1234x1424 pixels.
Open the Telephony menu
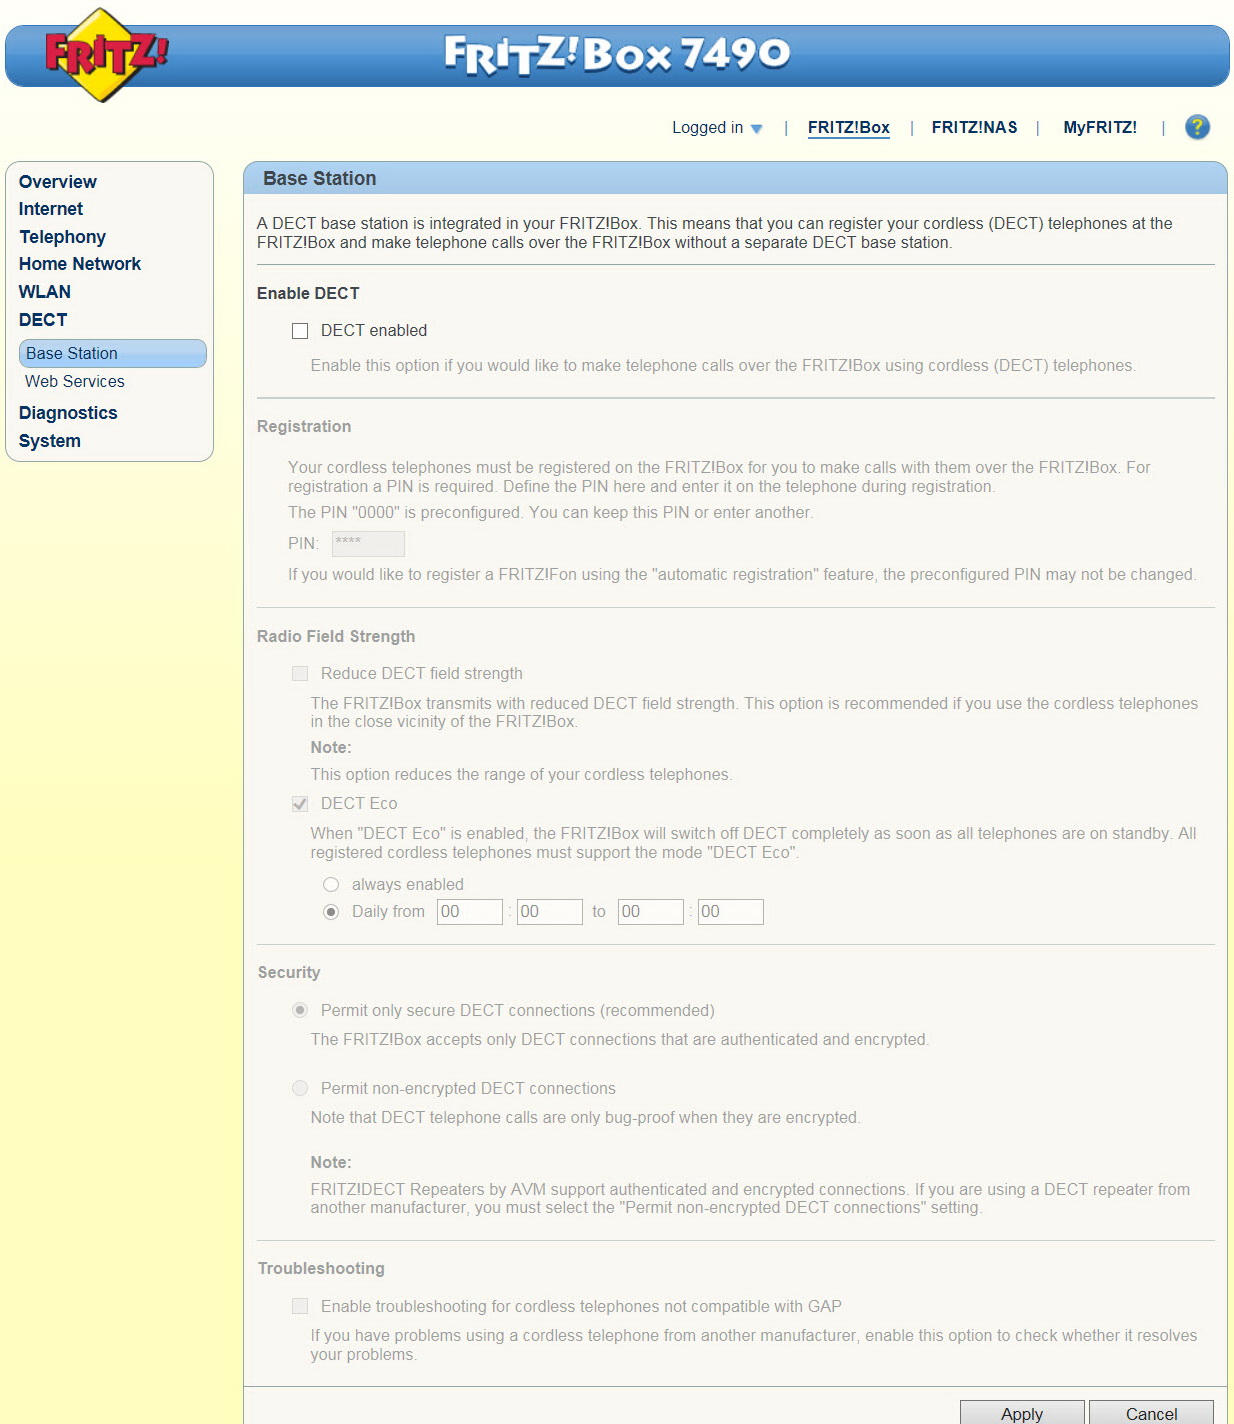pos(62,237)
